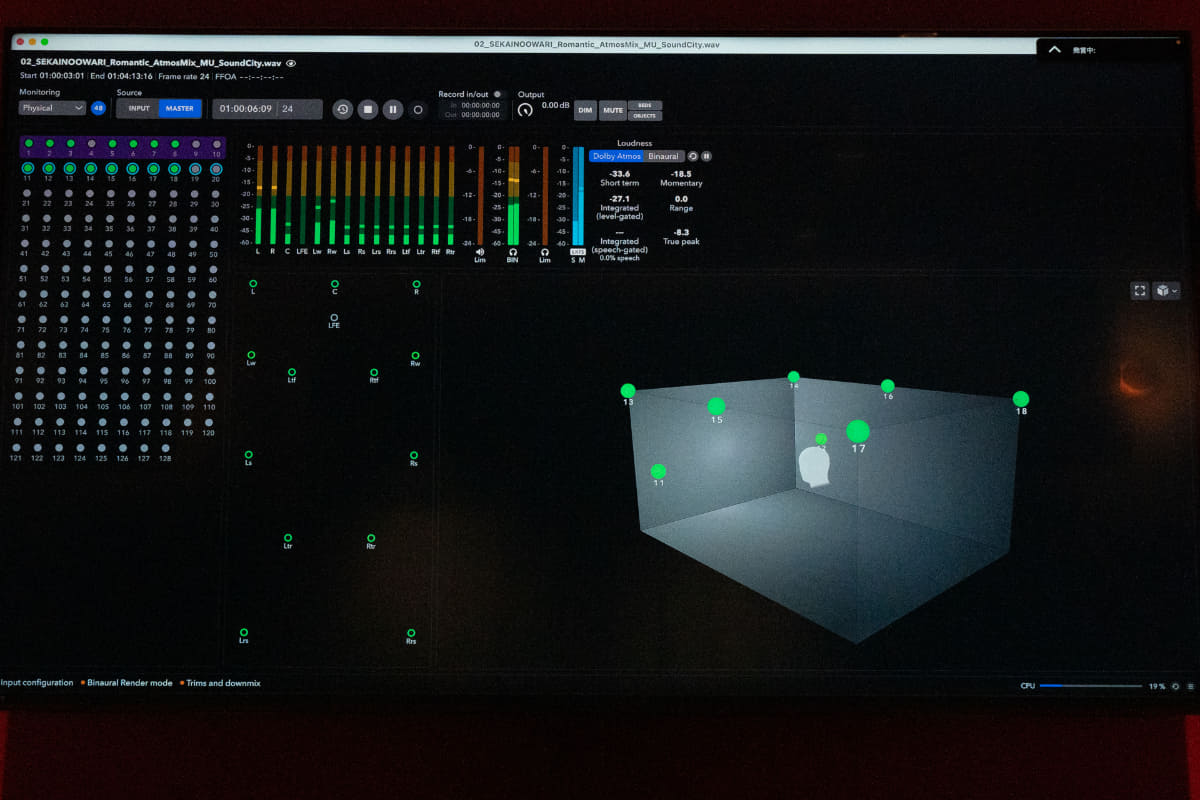Select bed channel indicator 1
Viewport: 1200px width, 800px height.
28,144
